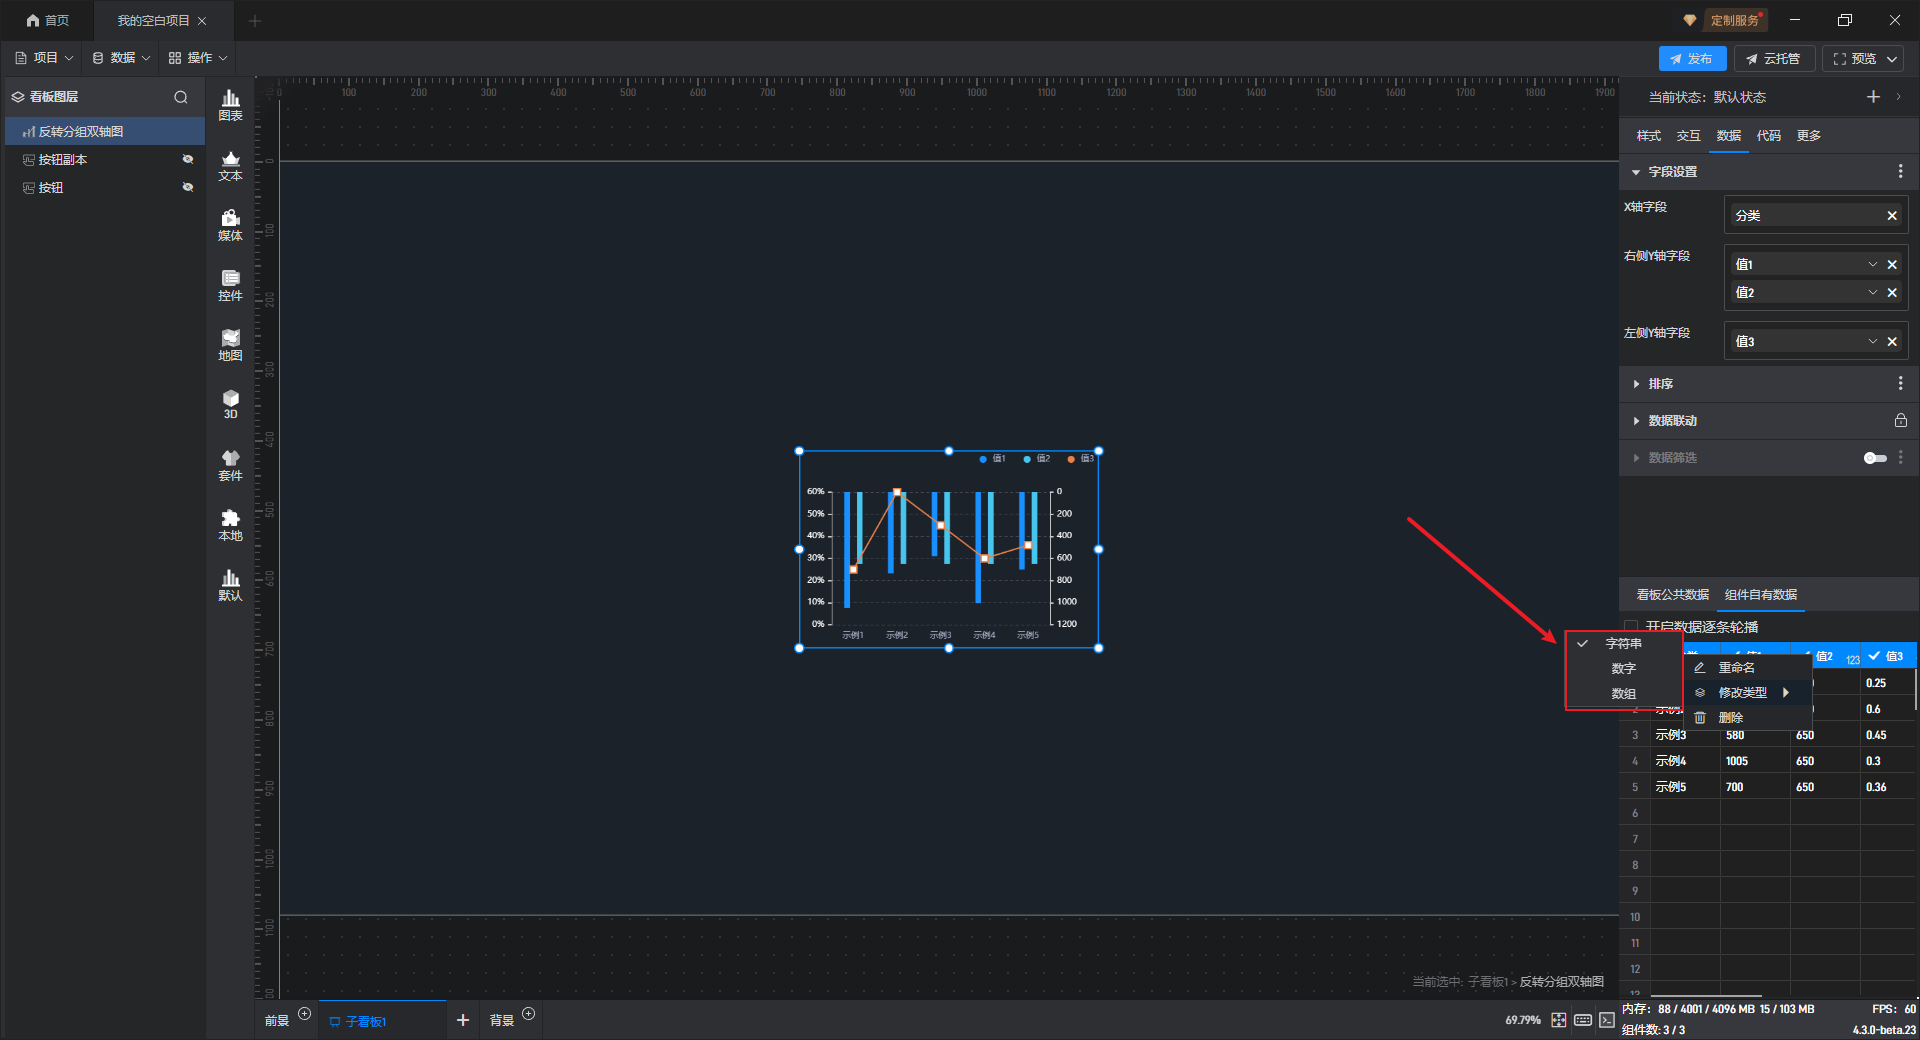Screen dimensions: 1920x1040
Task: Open the 3D component library
Action: 230,404
